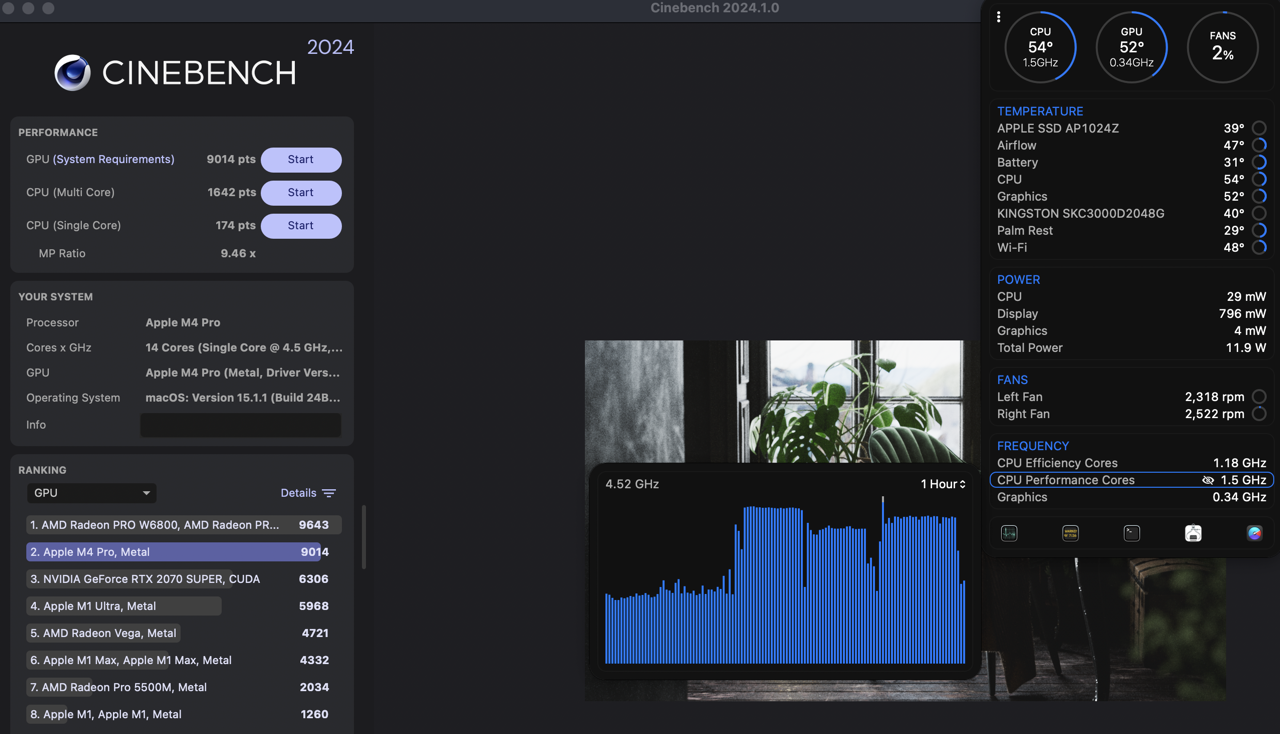Click the ring indicator in the Palm Rest row
The width and height of the screenshot is (1280, 734).
(1259, 230)
